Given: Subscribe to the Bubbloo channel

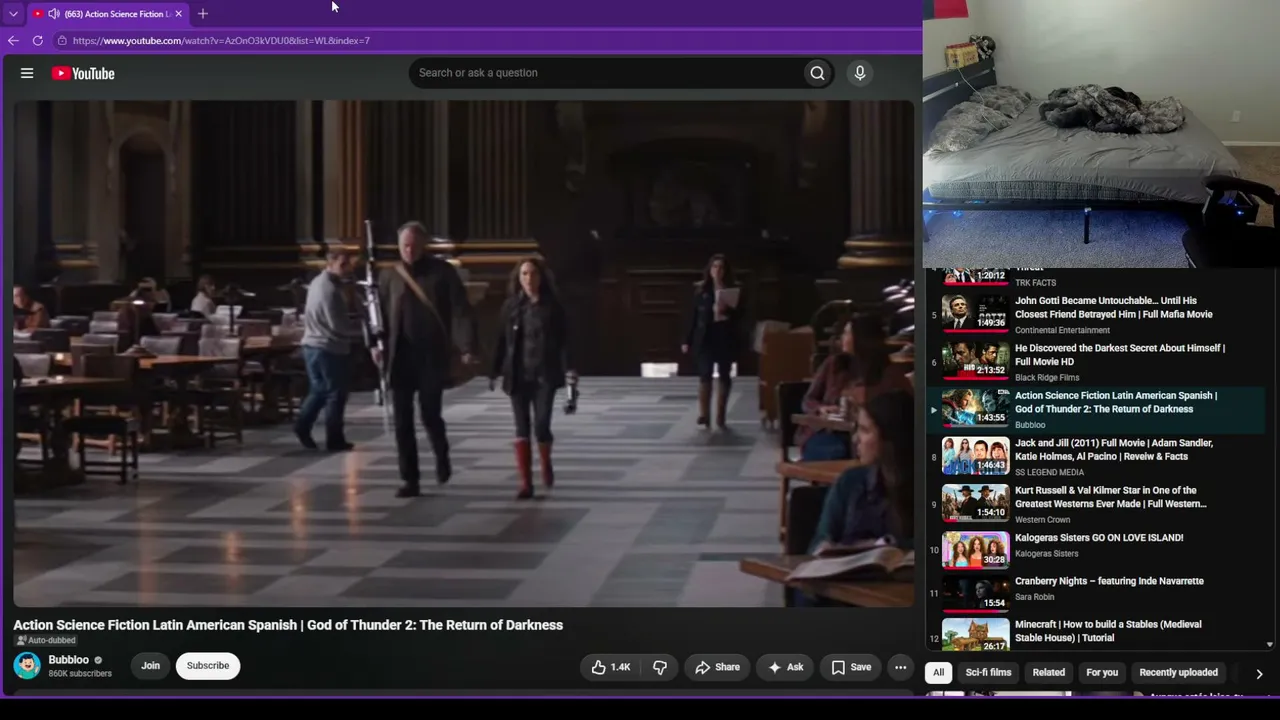Looking at the screenshot, I should (x=208, y=666).
